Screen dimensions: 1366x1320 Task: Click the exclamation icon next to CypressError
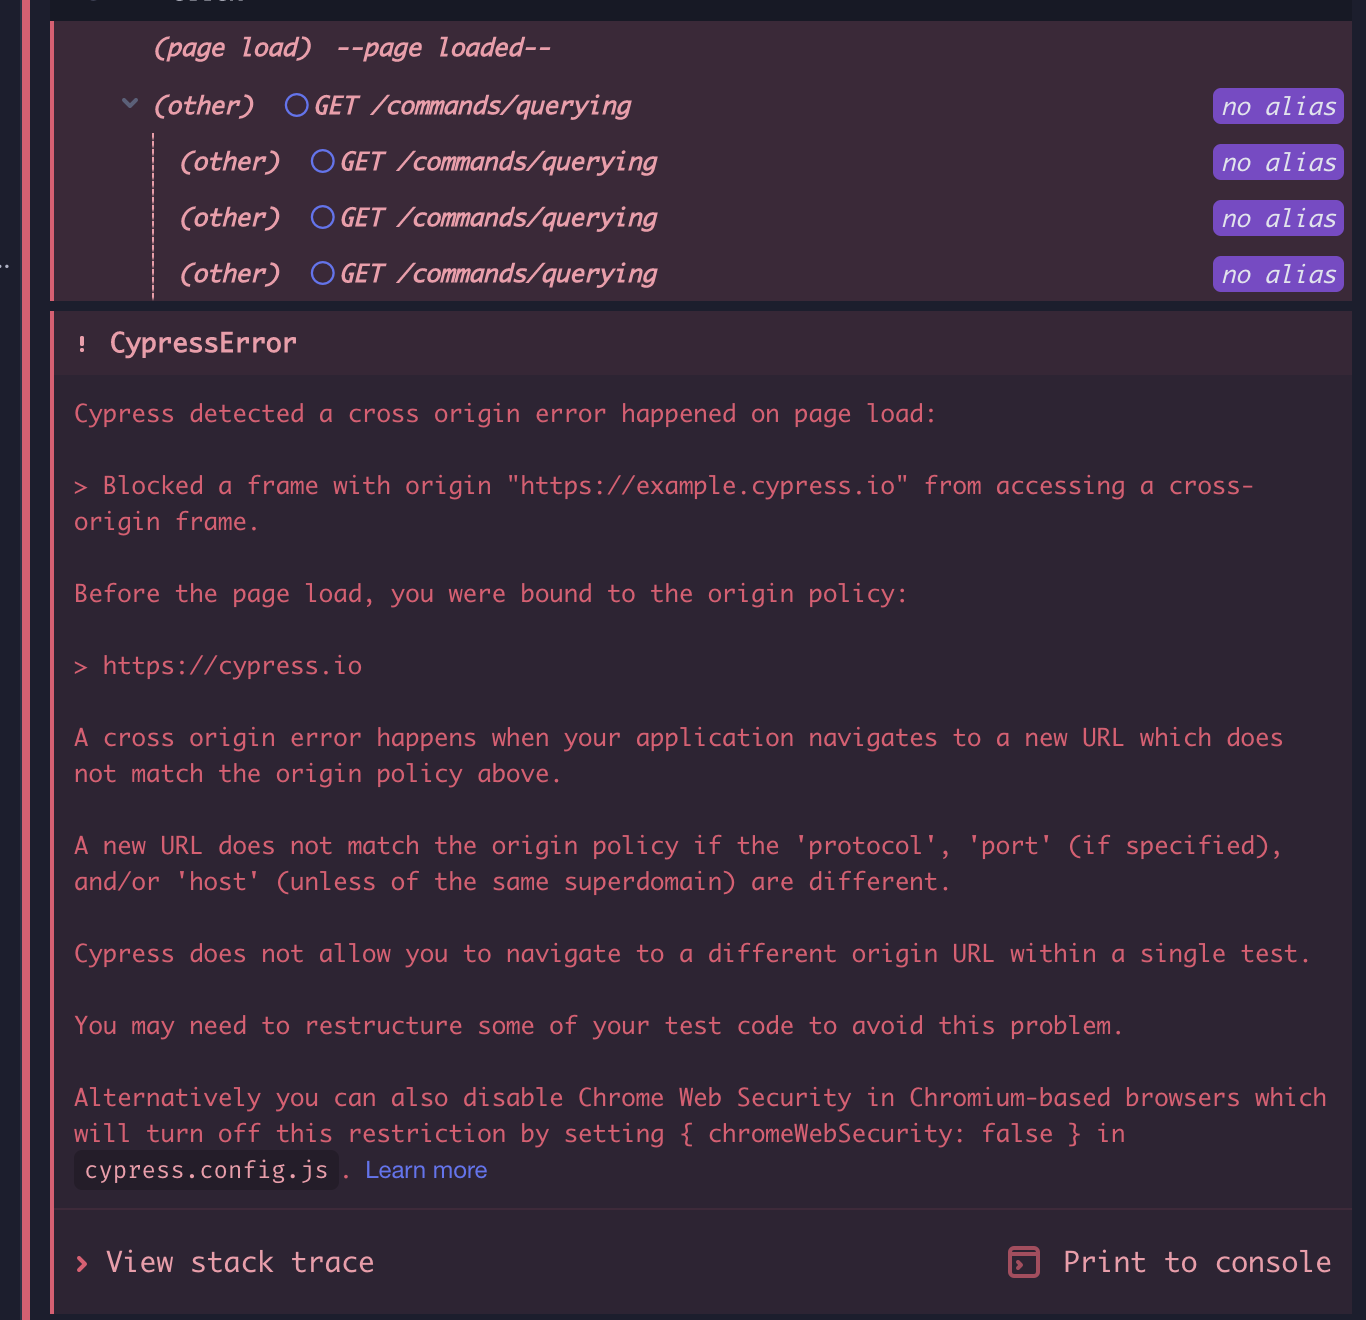pyautogui.click(x=81, y=343)
